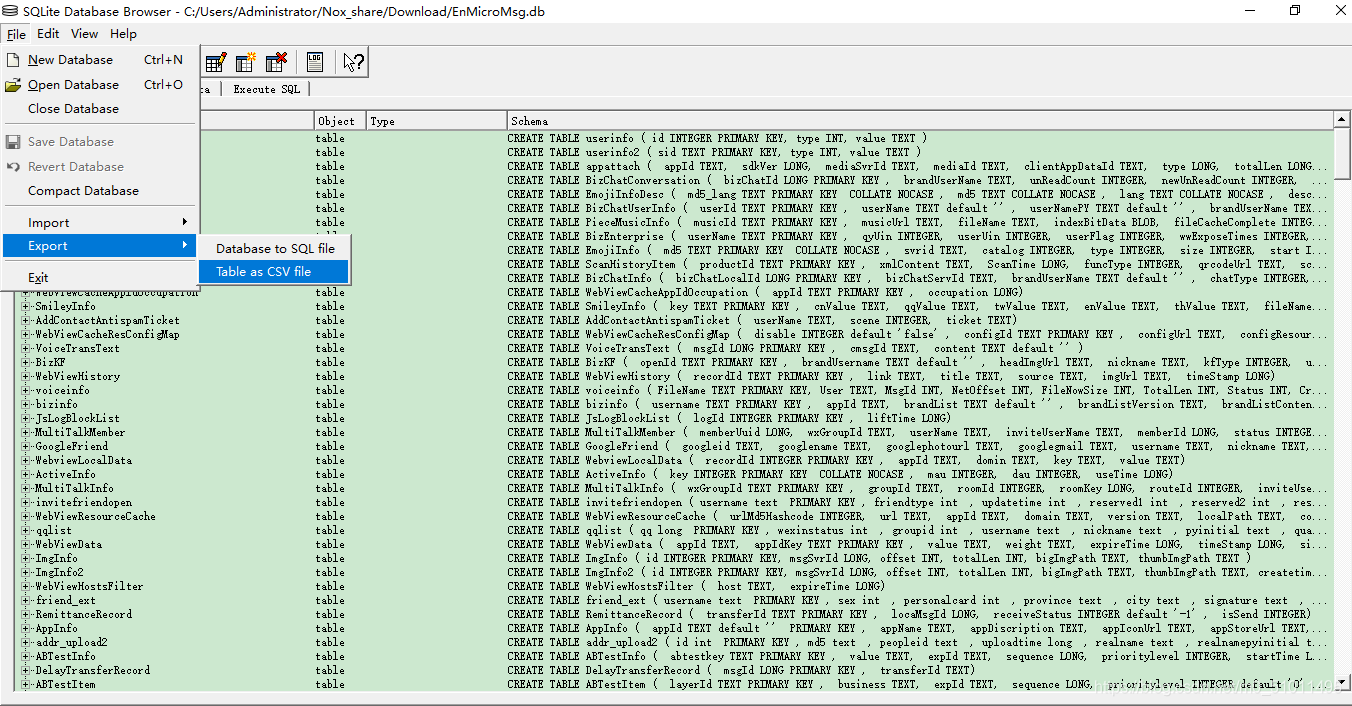This screenshot has height=706, width=1352.
Task: Click the Modify Table pencil toolbar icon
Action: (x=215, y=62)
